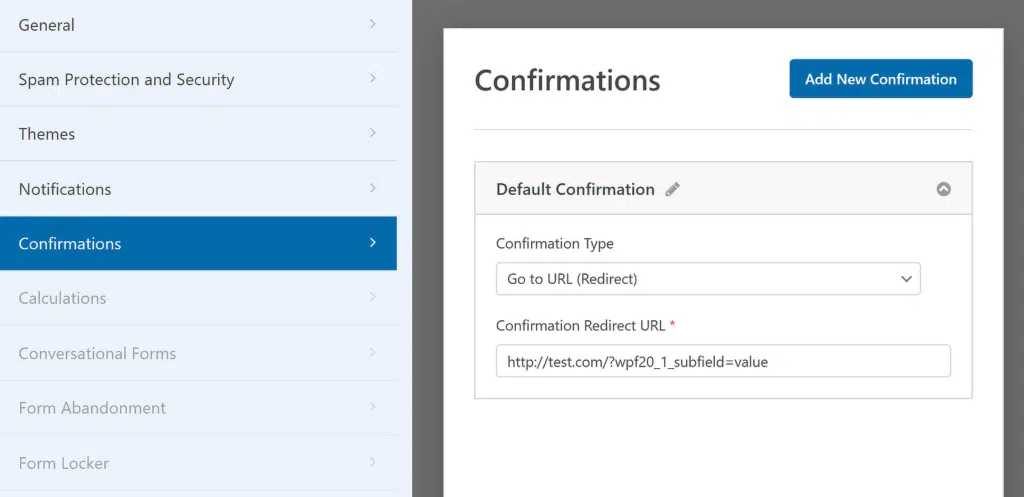1024x497 pixels.
Task: Open the Confirmation Type dropdown
Action: (x=708, y=279)
